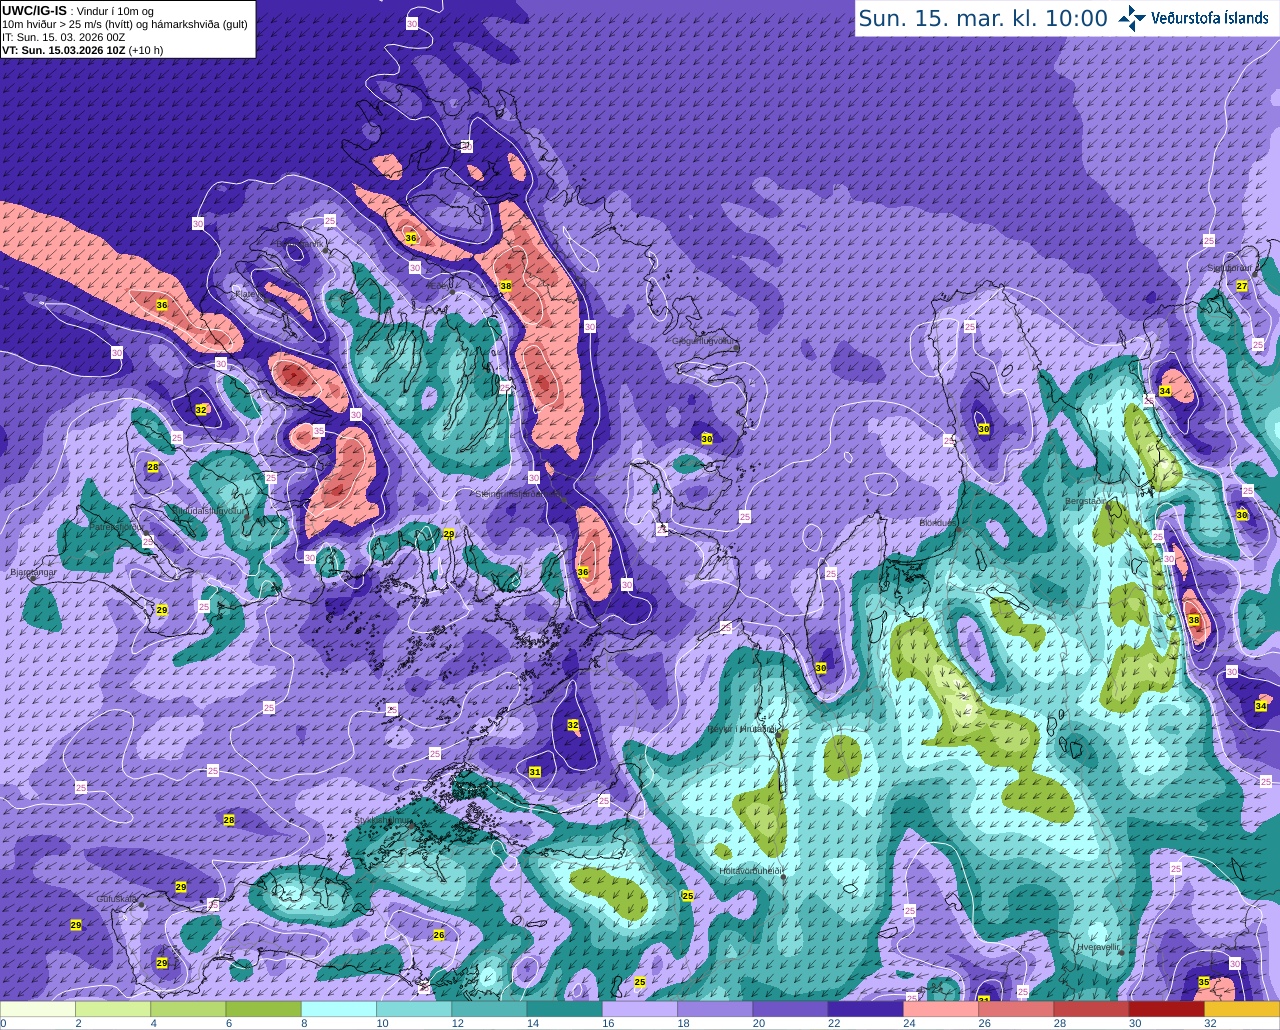This screenshot has width=1280, height=1030.
Task: Click the Gufuskálar station label
Action: (117, 899)
